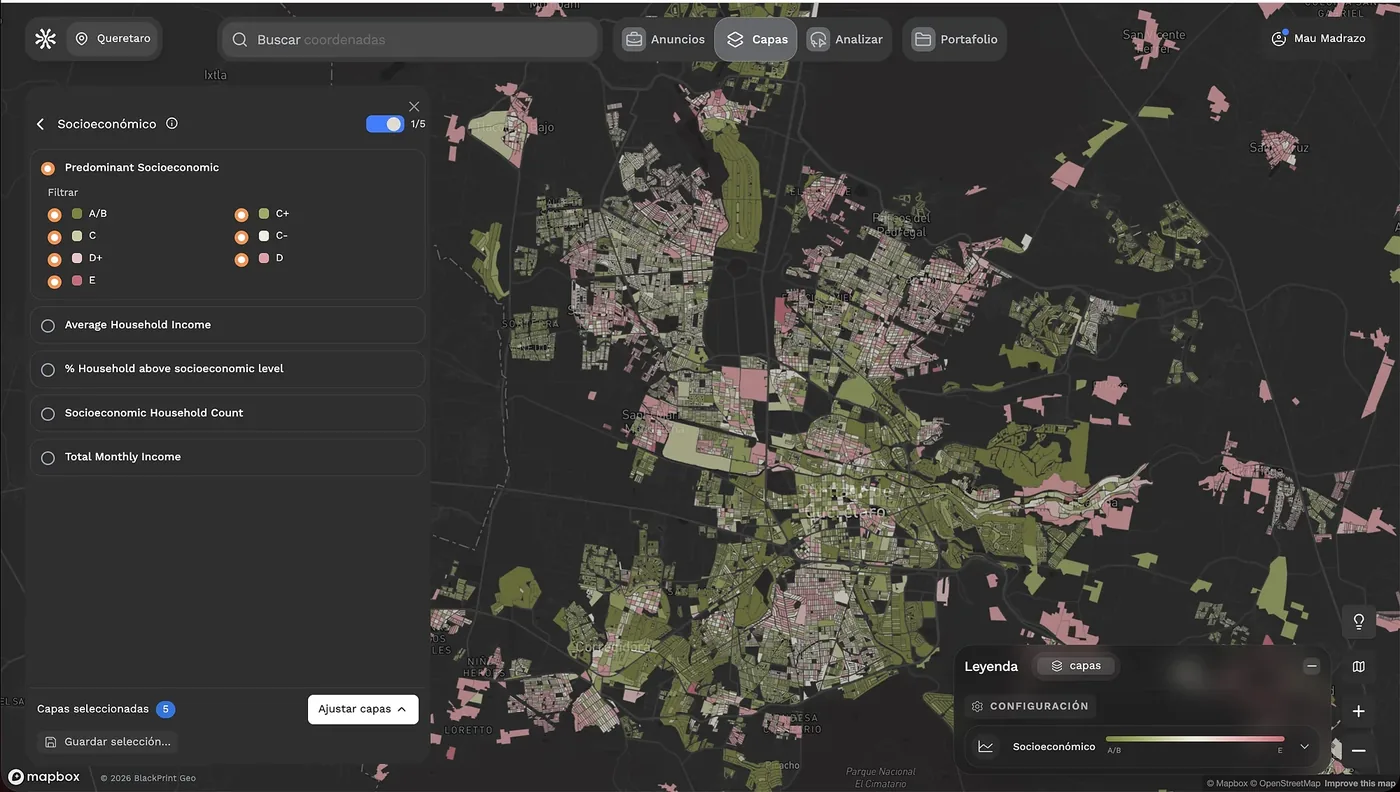
Task: Toggle the E filter option
Action: [x=55, y=282]
